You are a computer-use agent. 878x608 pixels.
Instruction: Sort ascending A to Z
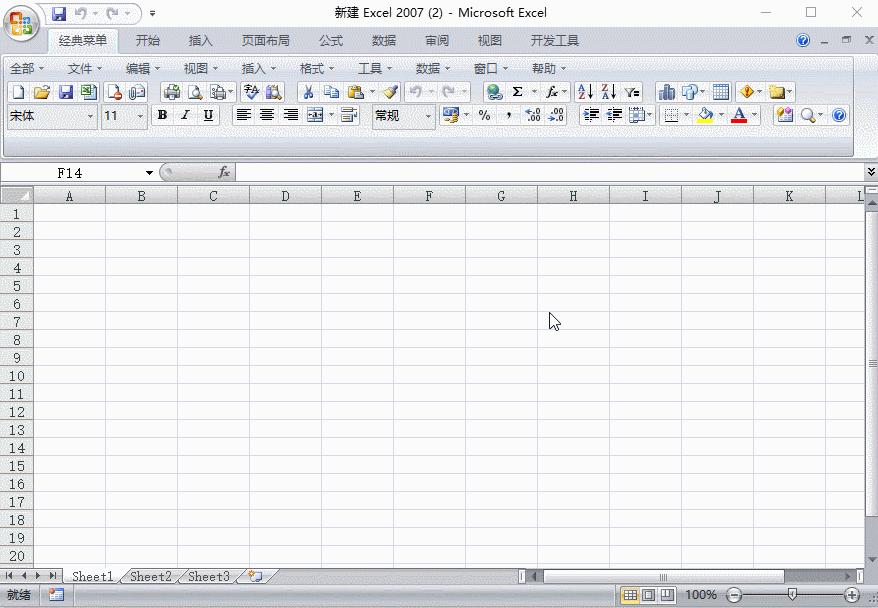pos(585,92)
